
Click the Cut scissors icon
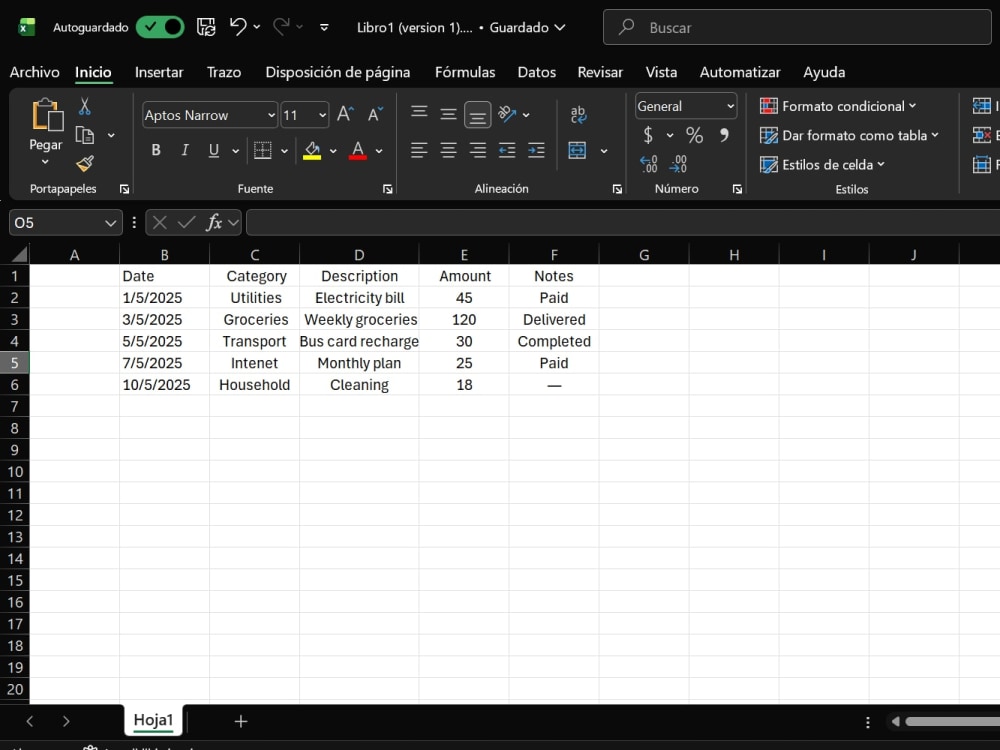pyautogui.click(x=84, y=106)
